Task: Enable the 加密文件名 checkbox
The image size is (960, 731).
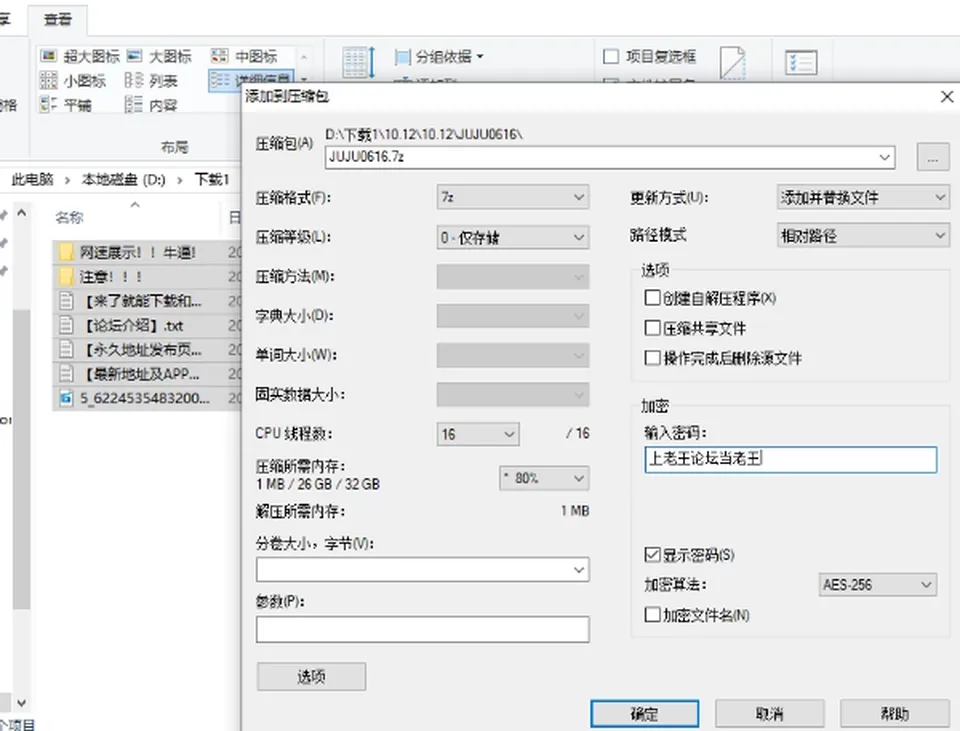Action: coord(653,615)
